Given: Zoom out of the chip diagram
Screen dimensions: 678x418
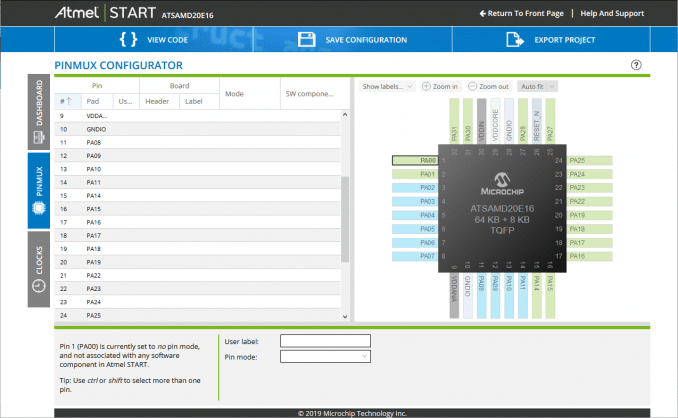Looking at the screenshot, I should 488,87.
